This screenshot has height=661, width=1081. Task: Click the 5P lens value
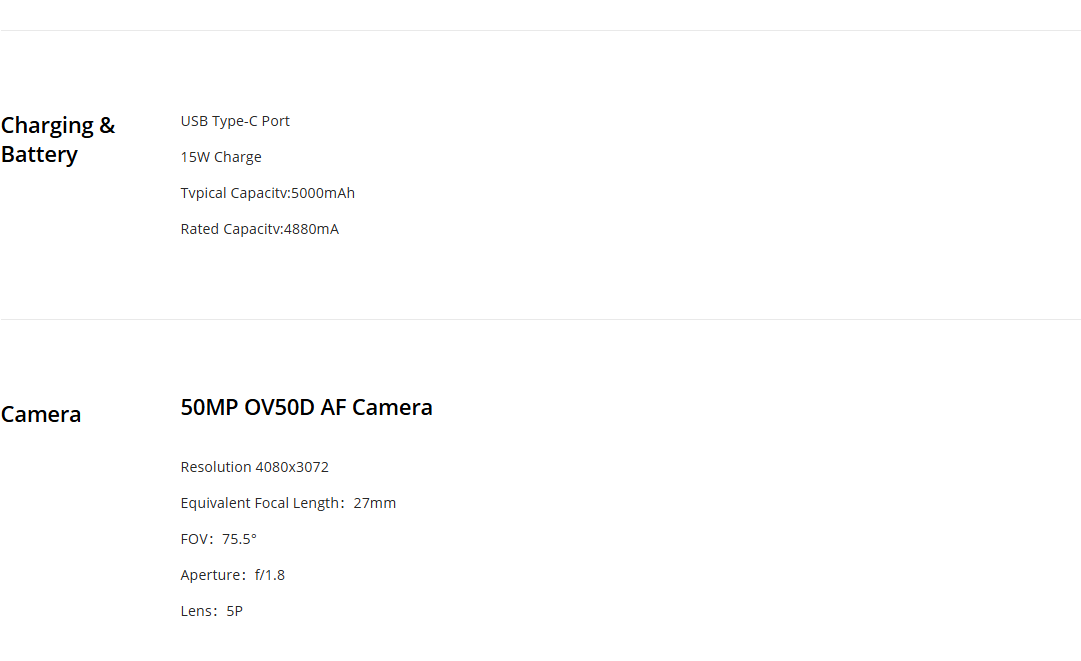tap(235, 611)
